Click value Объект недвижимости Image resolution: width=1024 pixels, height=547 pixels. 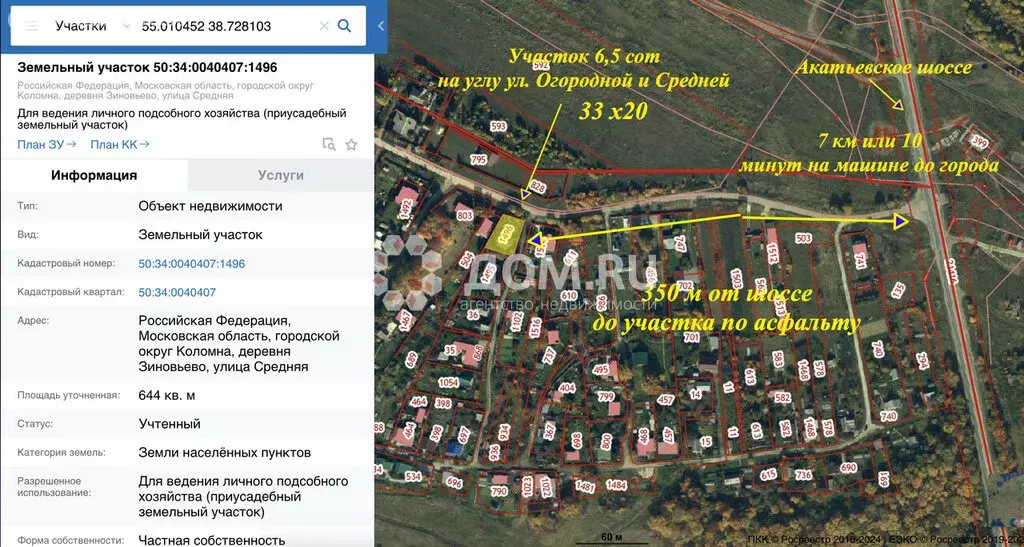pos(210,206)
